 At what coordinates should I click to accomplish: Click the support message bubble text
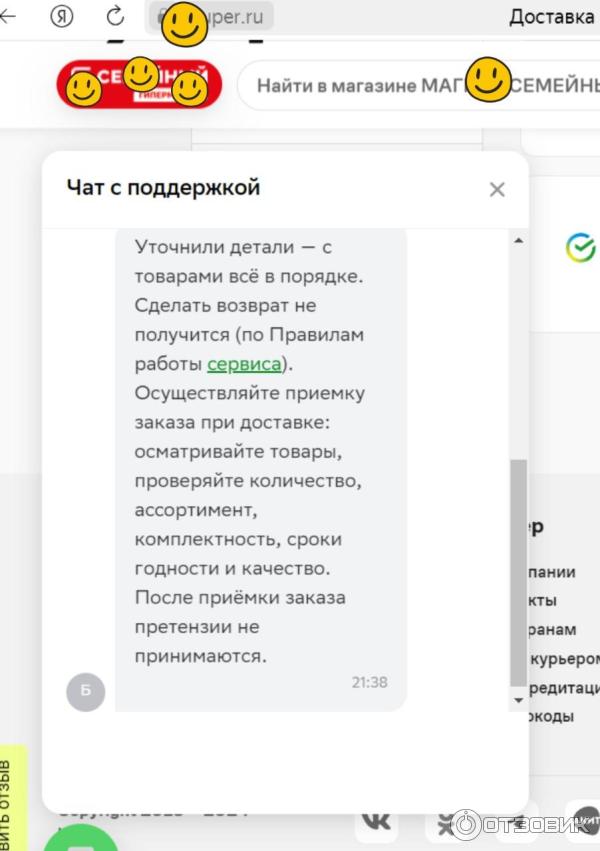click(x=250, y=450)
